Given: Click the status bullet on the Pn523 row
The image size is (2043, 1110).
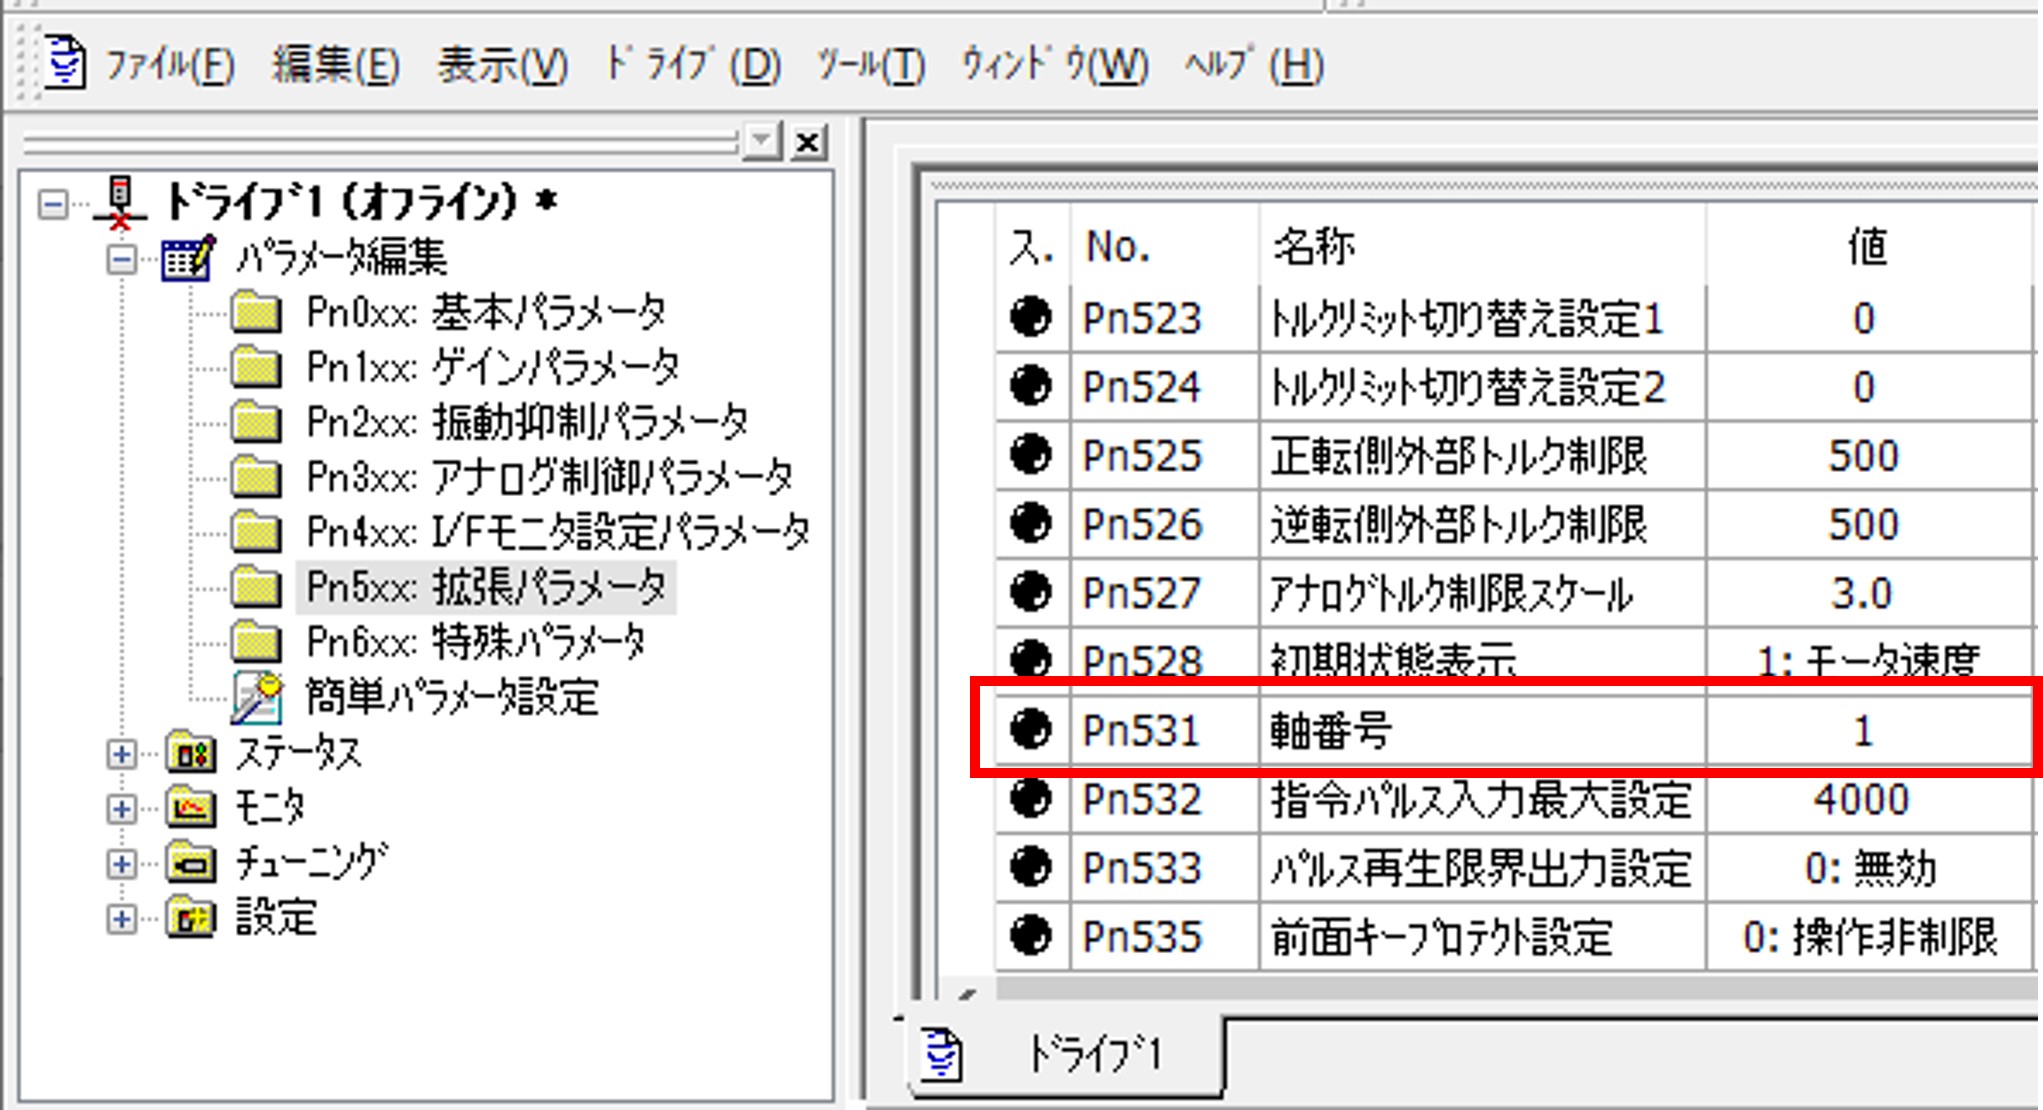Looking at the screenshot, I should (x=1030, y=318).
